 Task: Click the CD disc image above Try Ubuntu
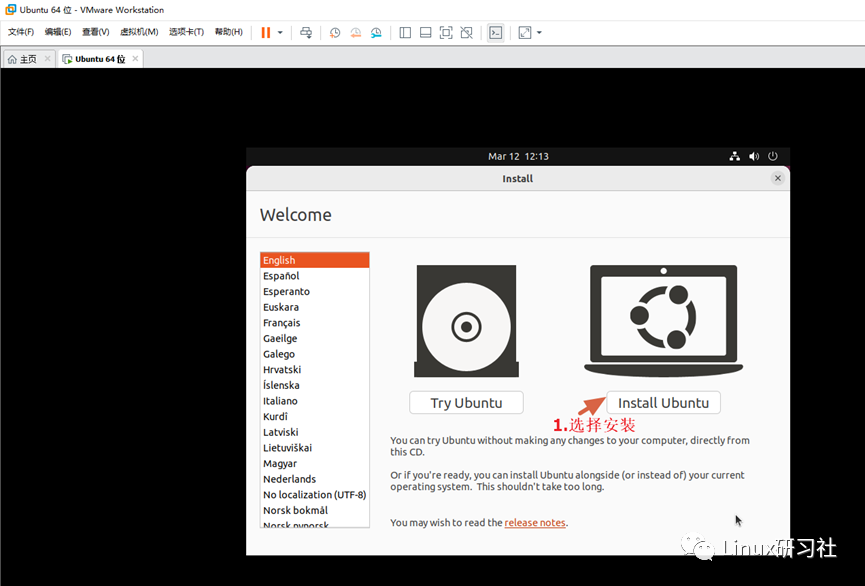[466, 321]
